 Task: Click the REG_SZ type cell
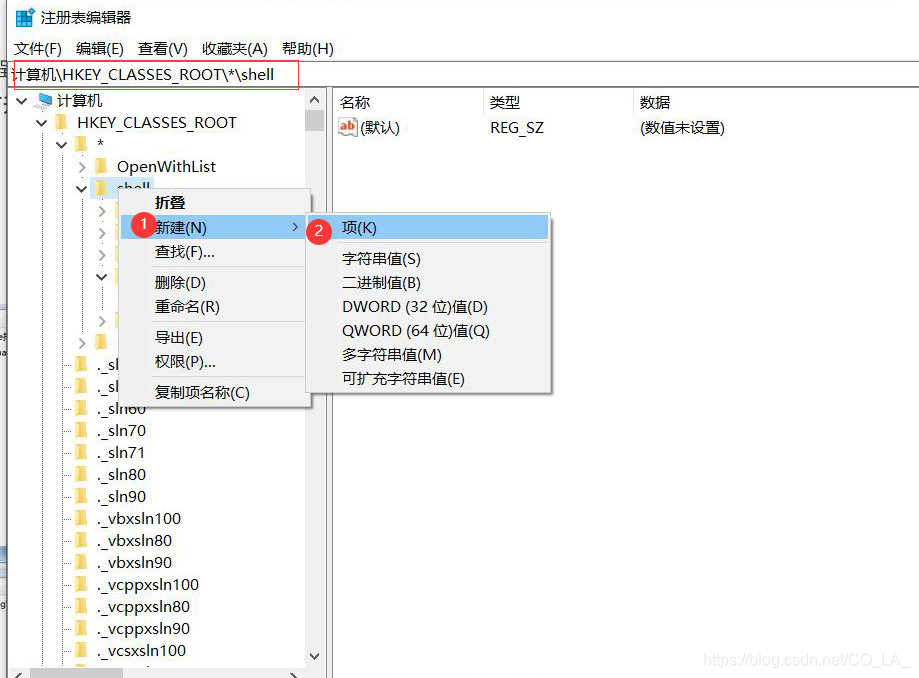517,128
